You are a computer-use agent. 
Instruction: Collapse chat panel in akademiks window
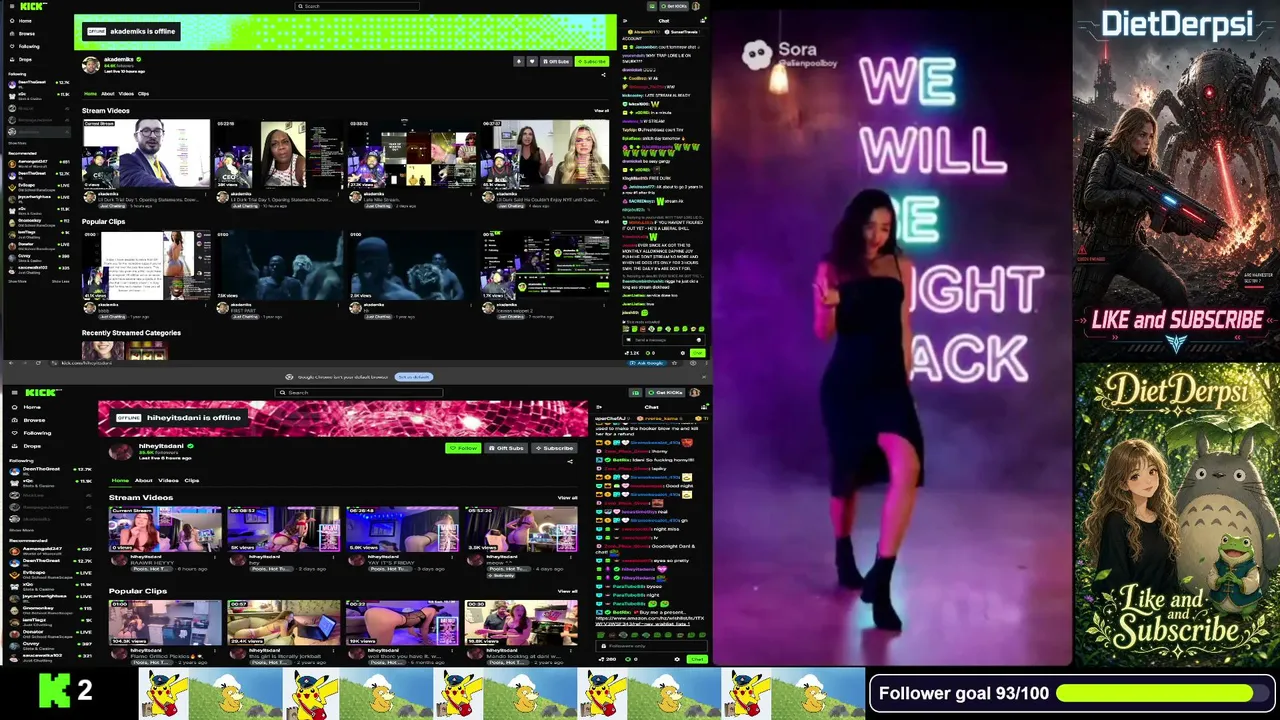(626, 20)
